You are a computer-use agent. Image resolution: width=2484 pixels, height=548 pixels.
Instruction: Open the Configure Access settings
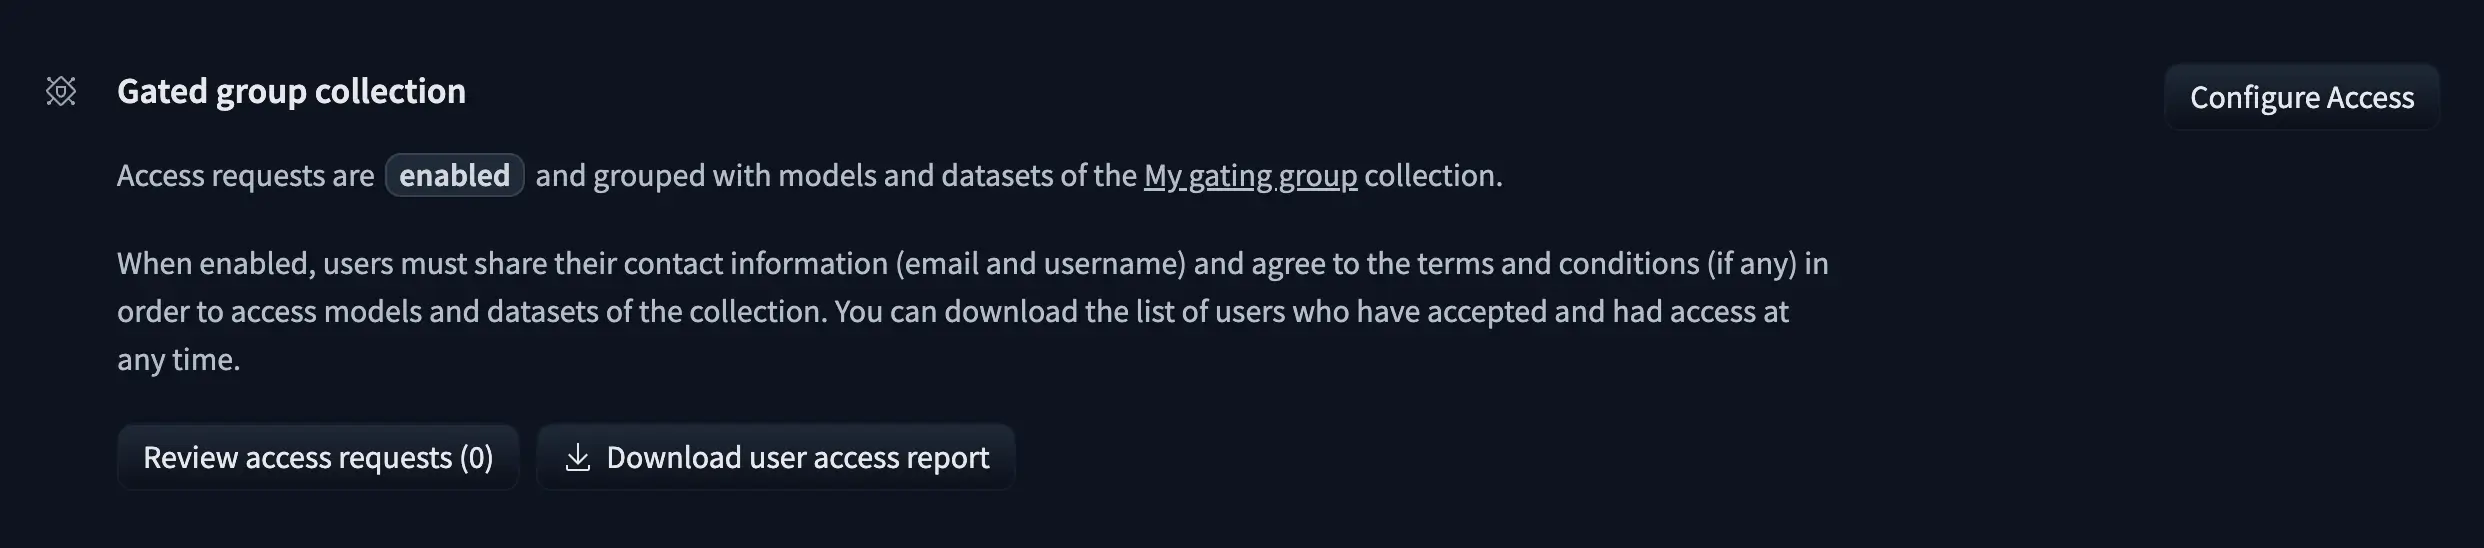(x=2301, y=98)
